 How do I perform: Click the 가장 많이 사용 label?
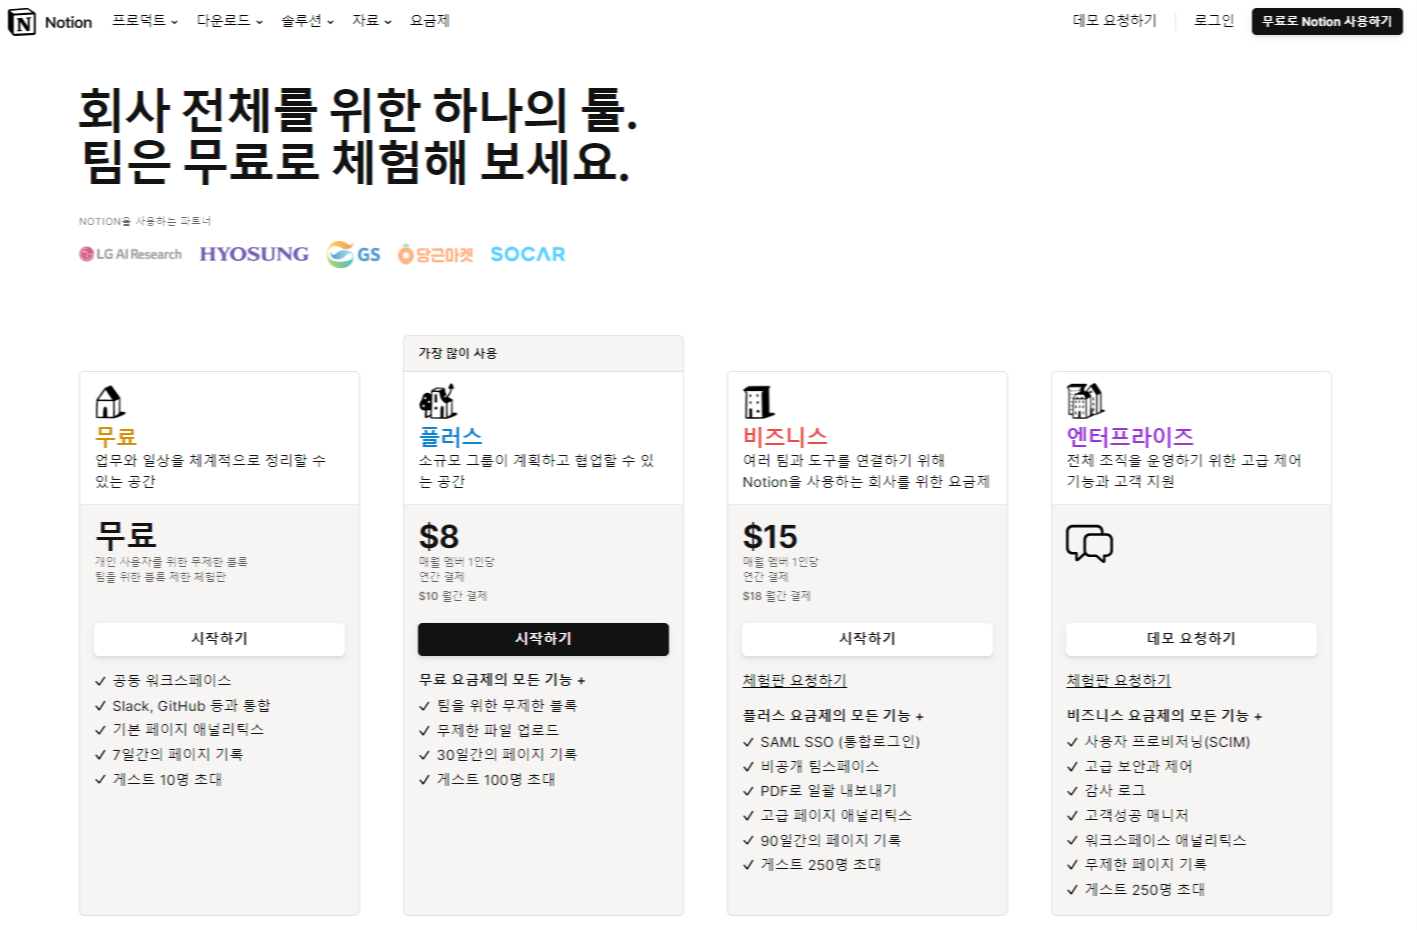(x=458, y=353)
